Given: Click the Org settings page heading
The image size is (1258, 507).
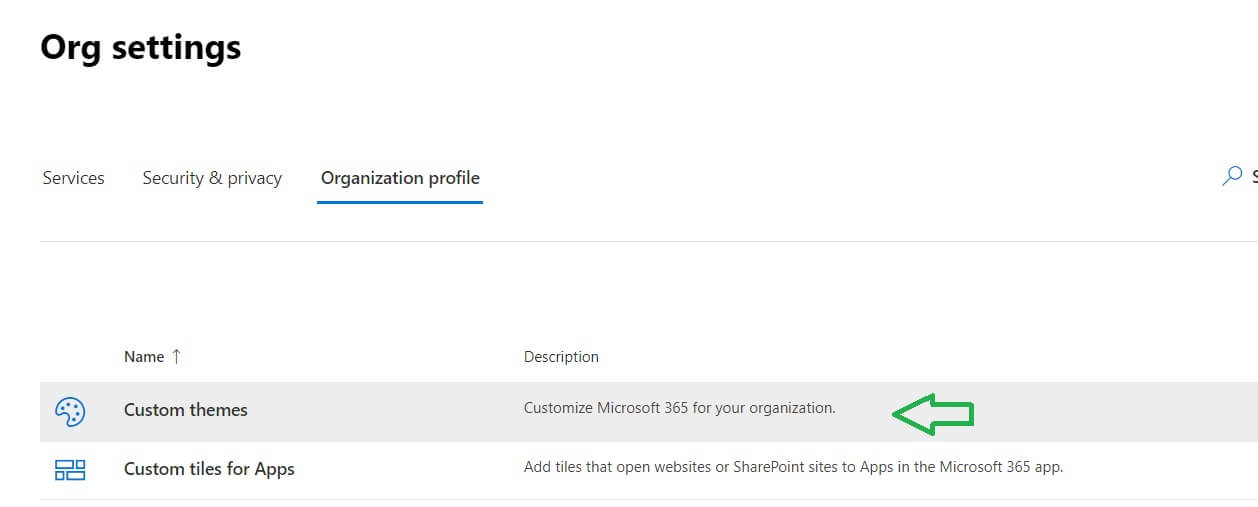Looking at the screenshot, I should point(141,47).
